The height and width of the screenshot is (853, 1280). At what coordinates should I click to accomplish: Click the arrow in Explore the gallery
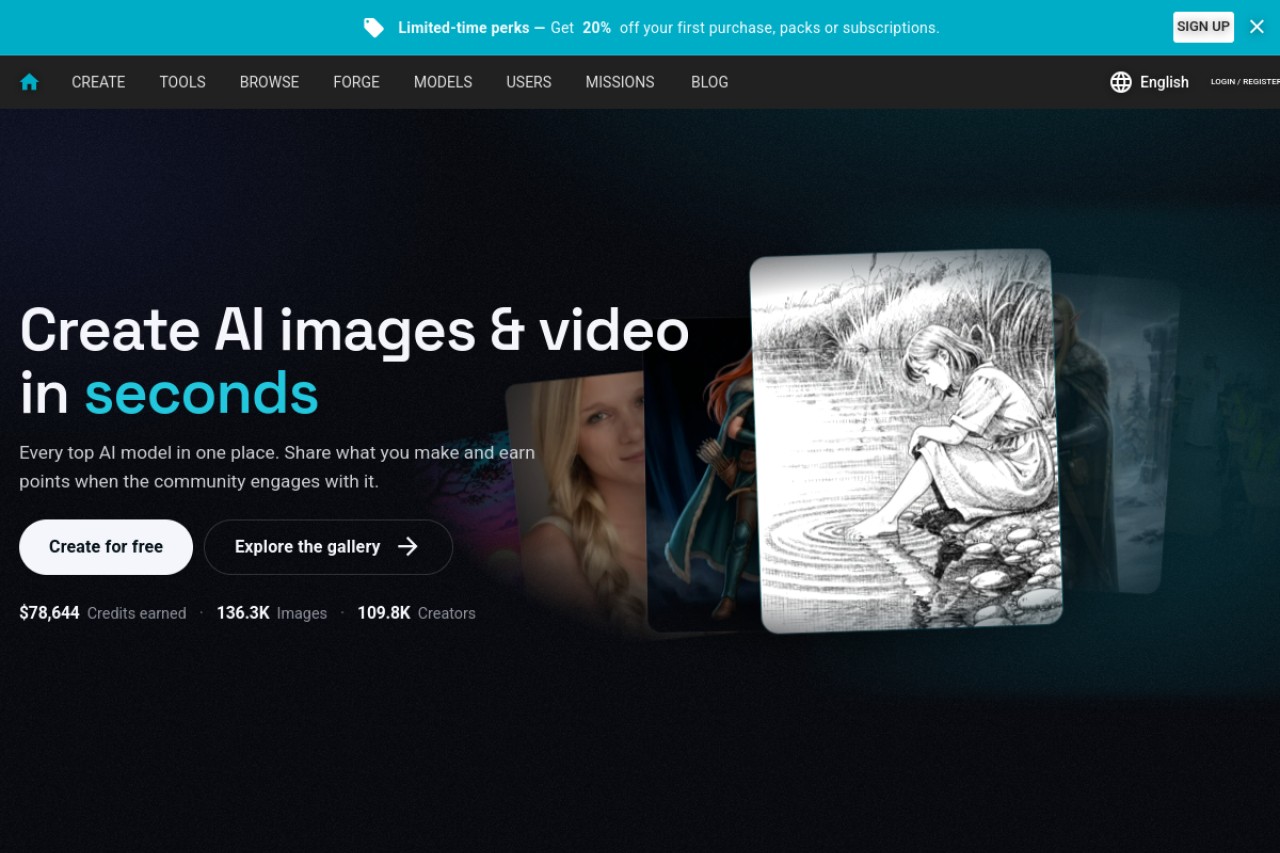(408, 546)
